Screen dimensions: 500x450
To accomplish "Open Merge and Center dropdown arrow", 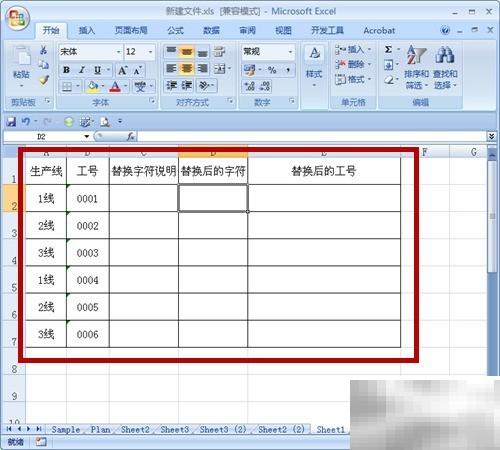I will pyautogui.click(x=229, y=69).
